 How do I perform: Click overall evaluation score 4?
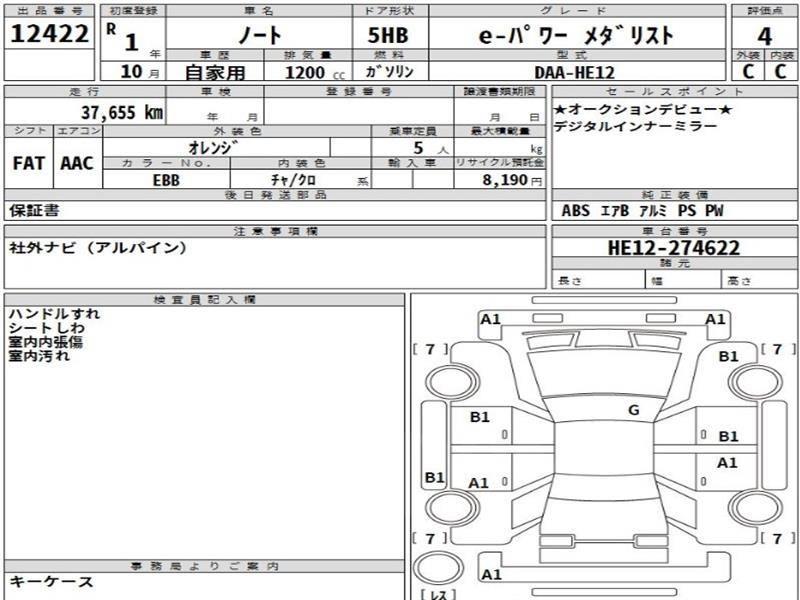pos(764,36)
